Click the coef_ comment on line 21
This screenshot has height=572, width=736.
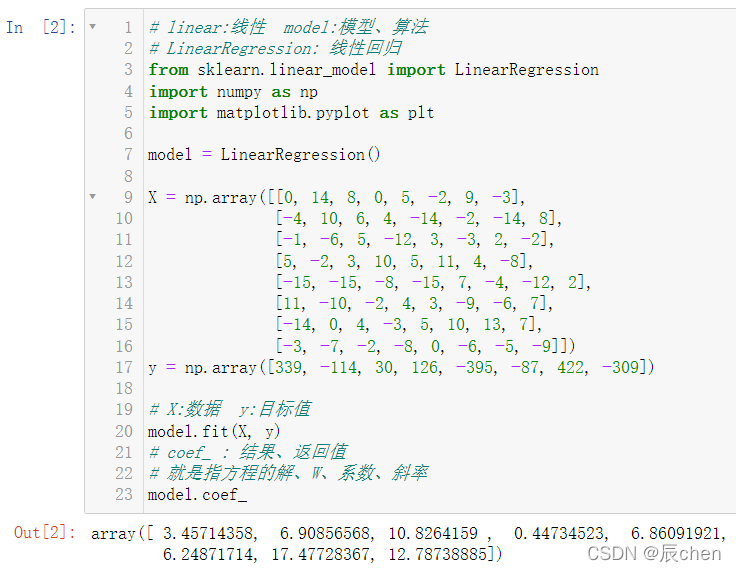coord(248,452)
